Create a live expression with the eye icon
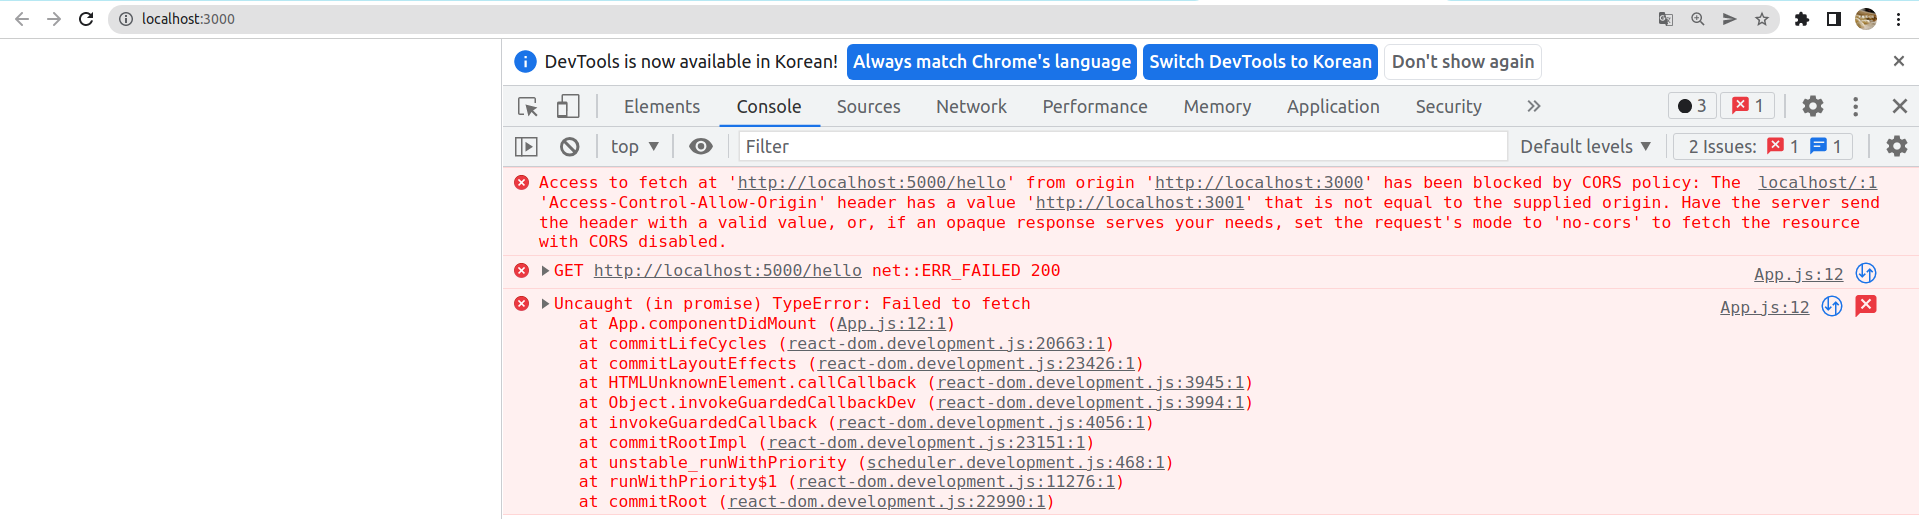 pos(701,147)
